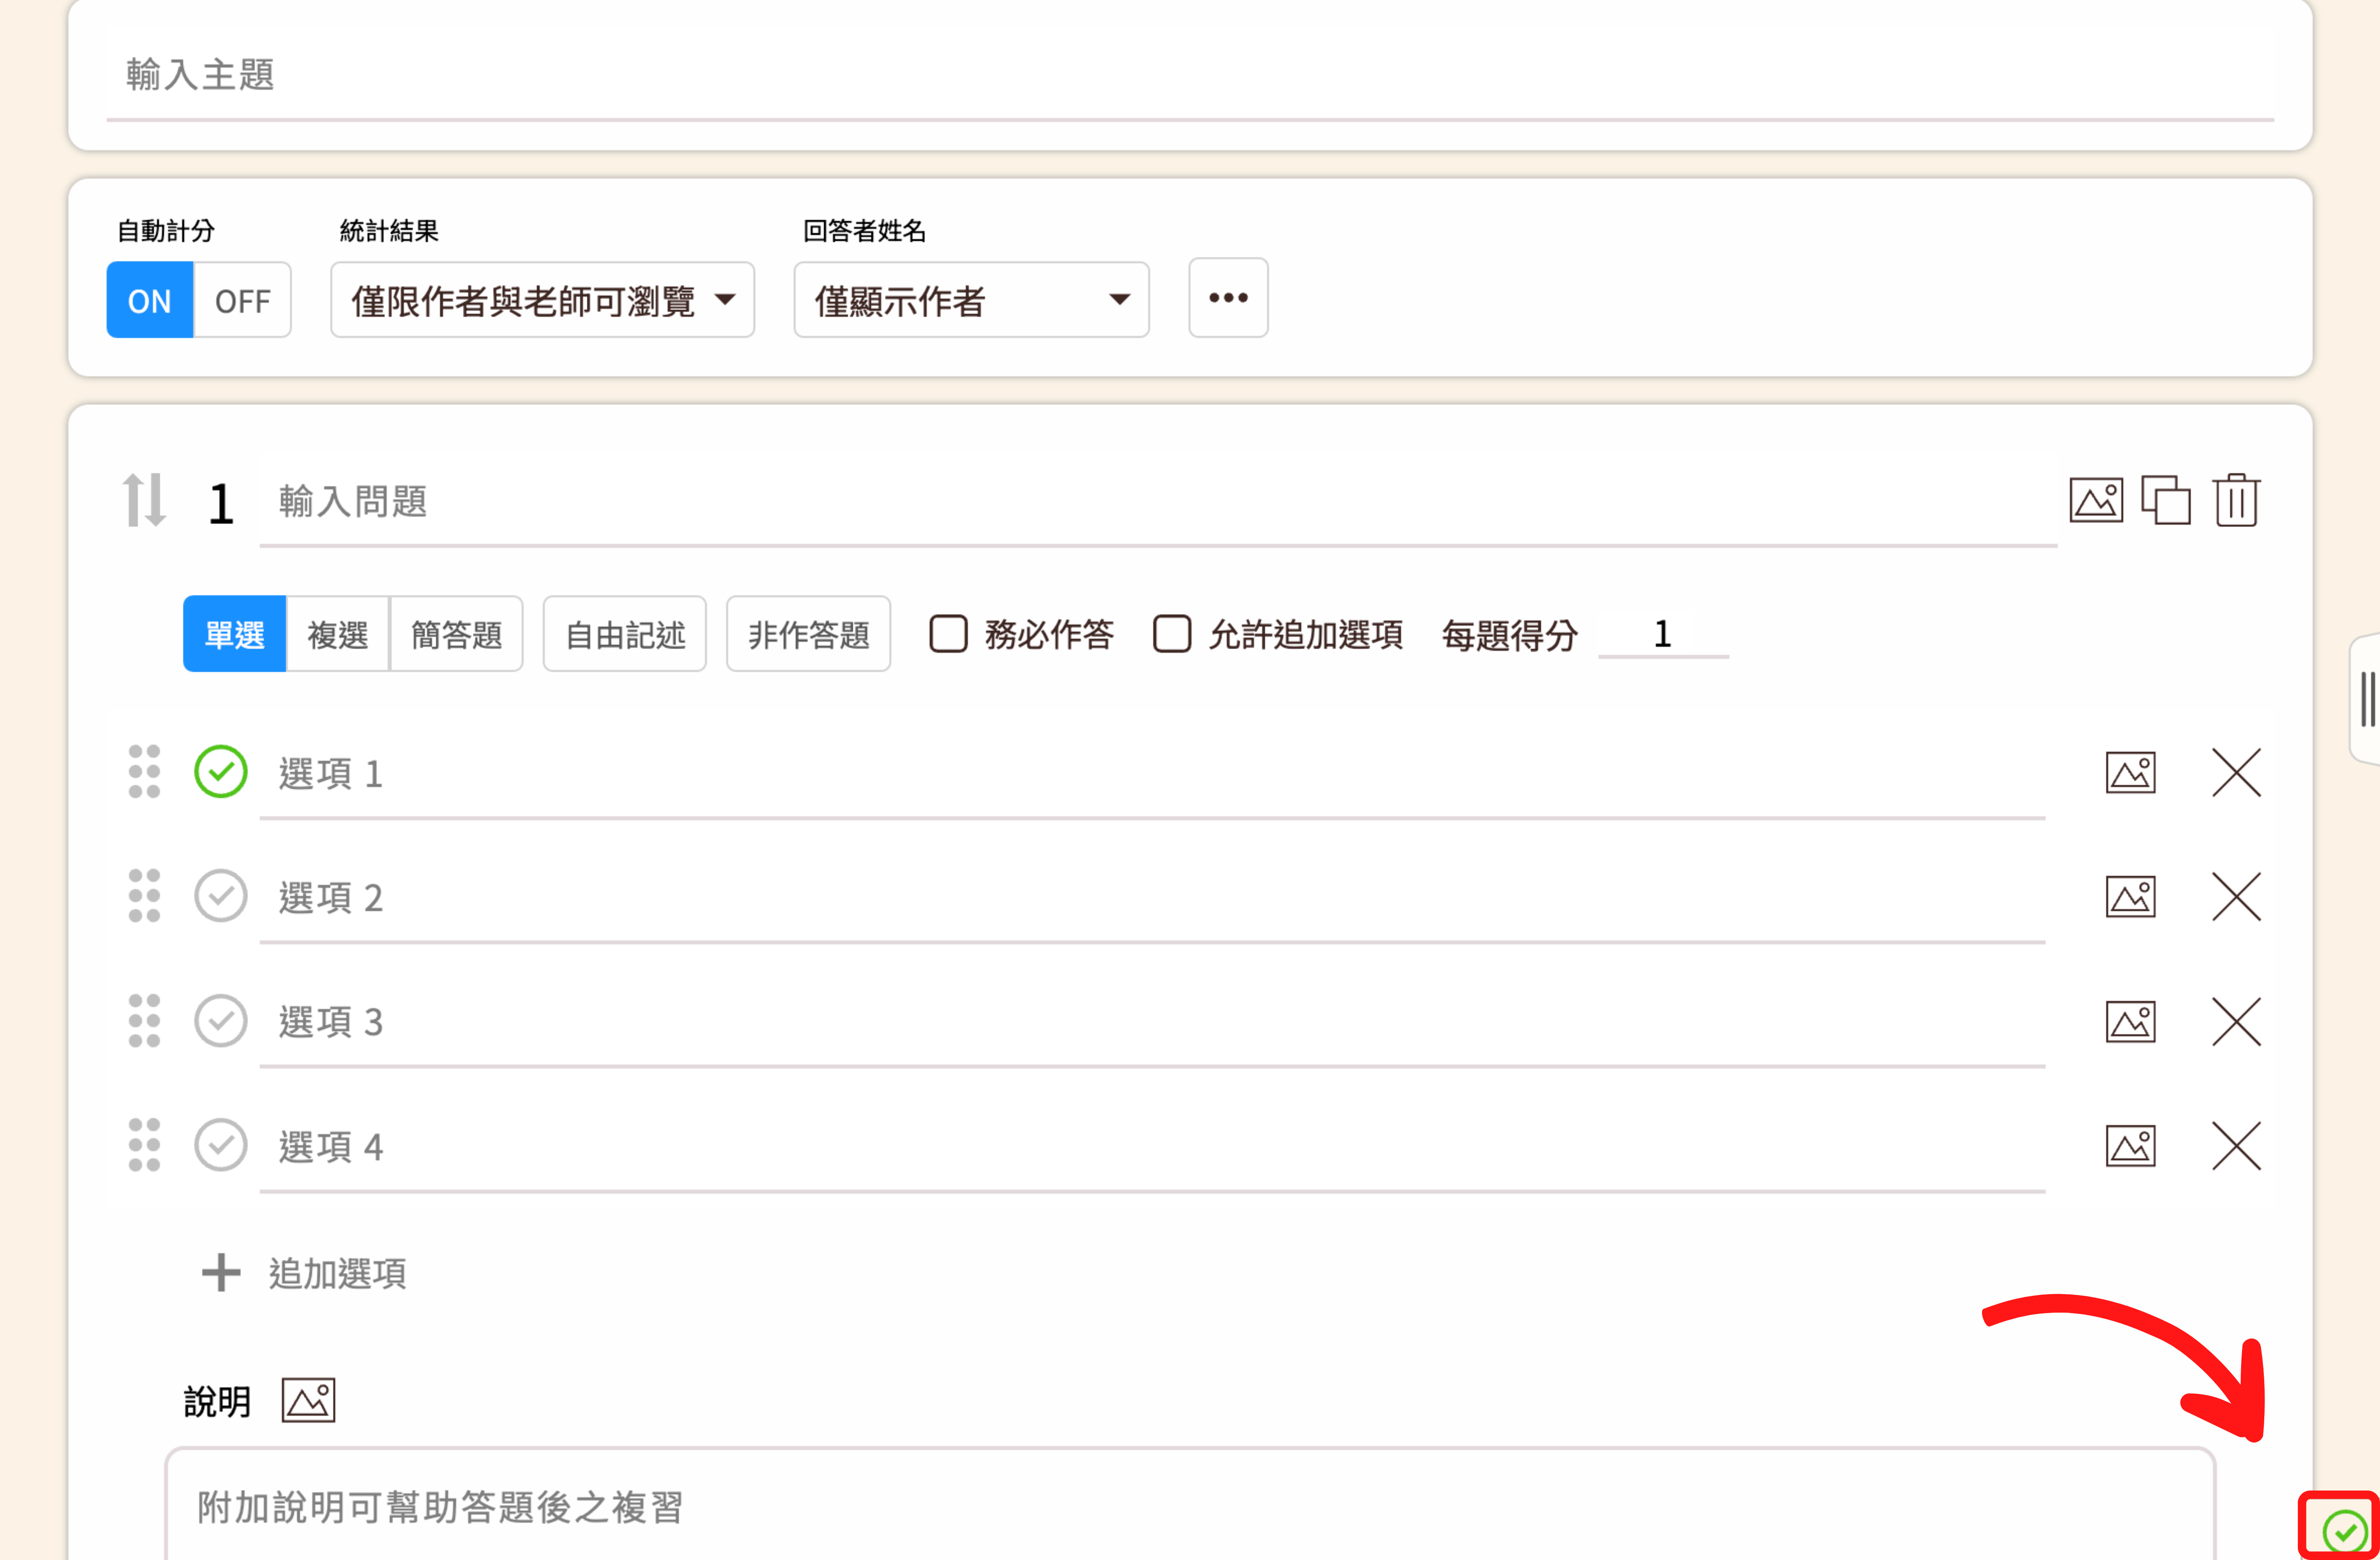This screenshot has height=1560, width=2380.
Task: Switch to the 自由記述 question type
Action: point(624,634)
